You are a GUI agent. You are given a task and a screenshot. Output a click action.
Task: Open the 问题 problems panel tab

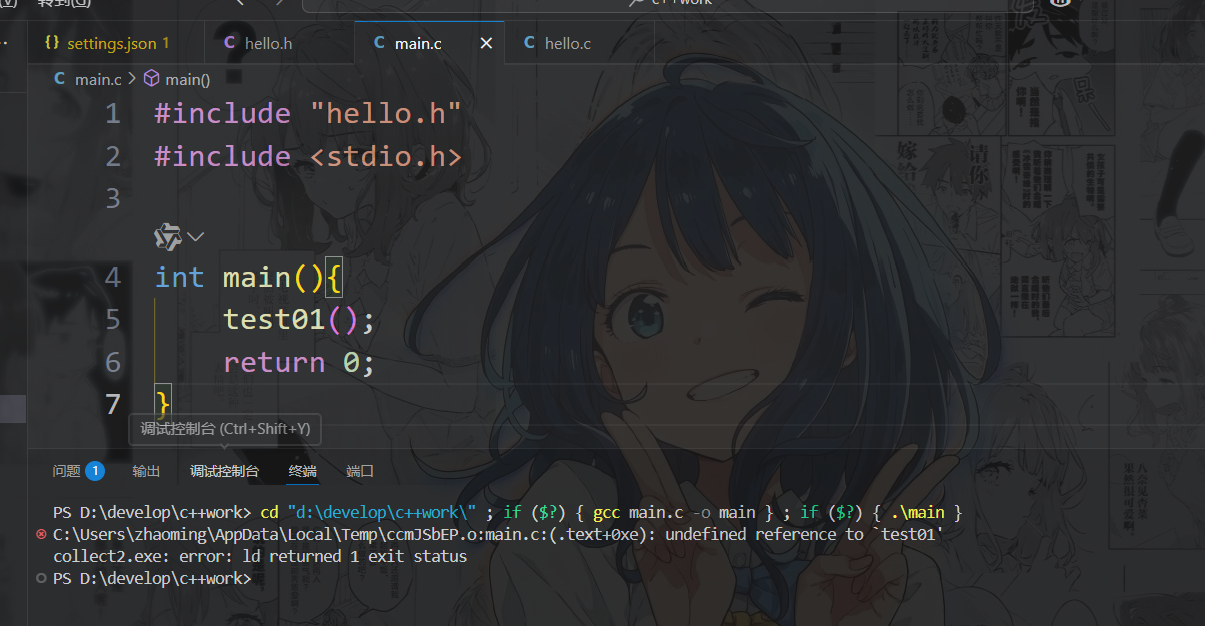[x=66, y=471]
